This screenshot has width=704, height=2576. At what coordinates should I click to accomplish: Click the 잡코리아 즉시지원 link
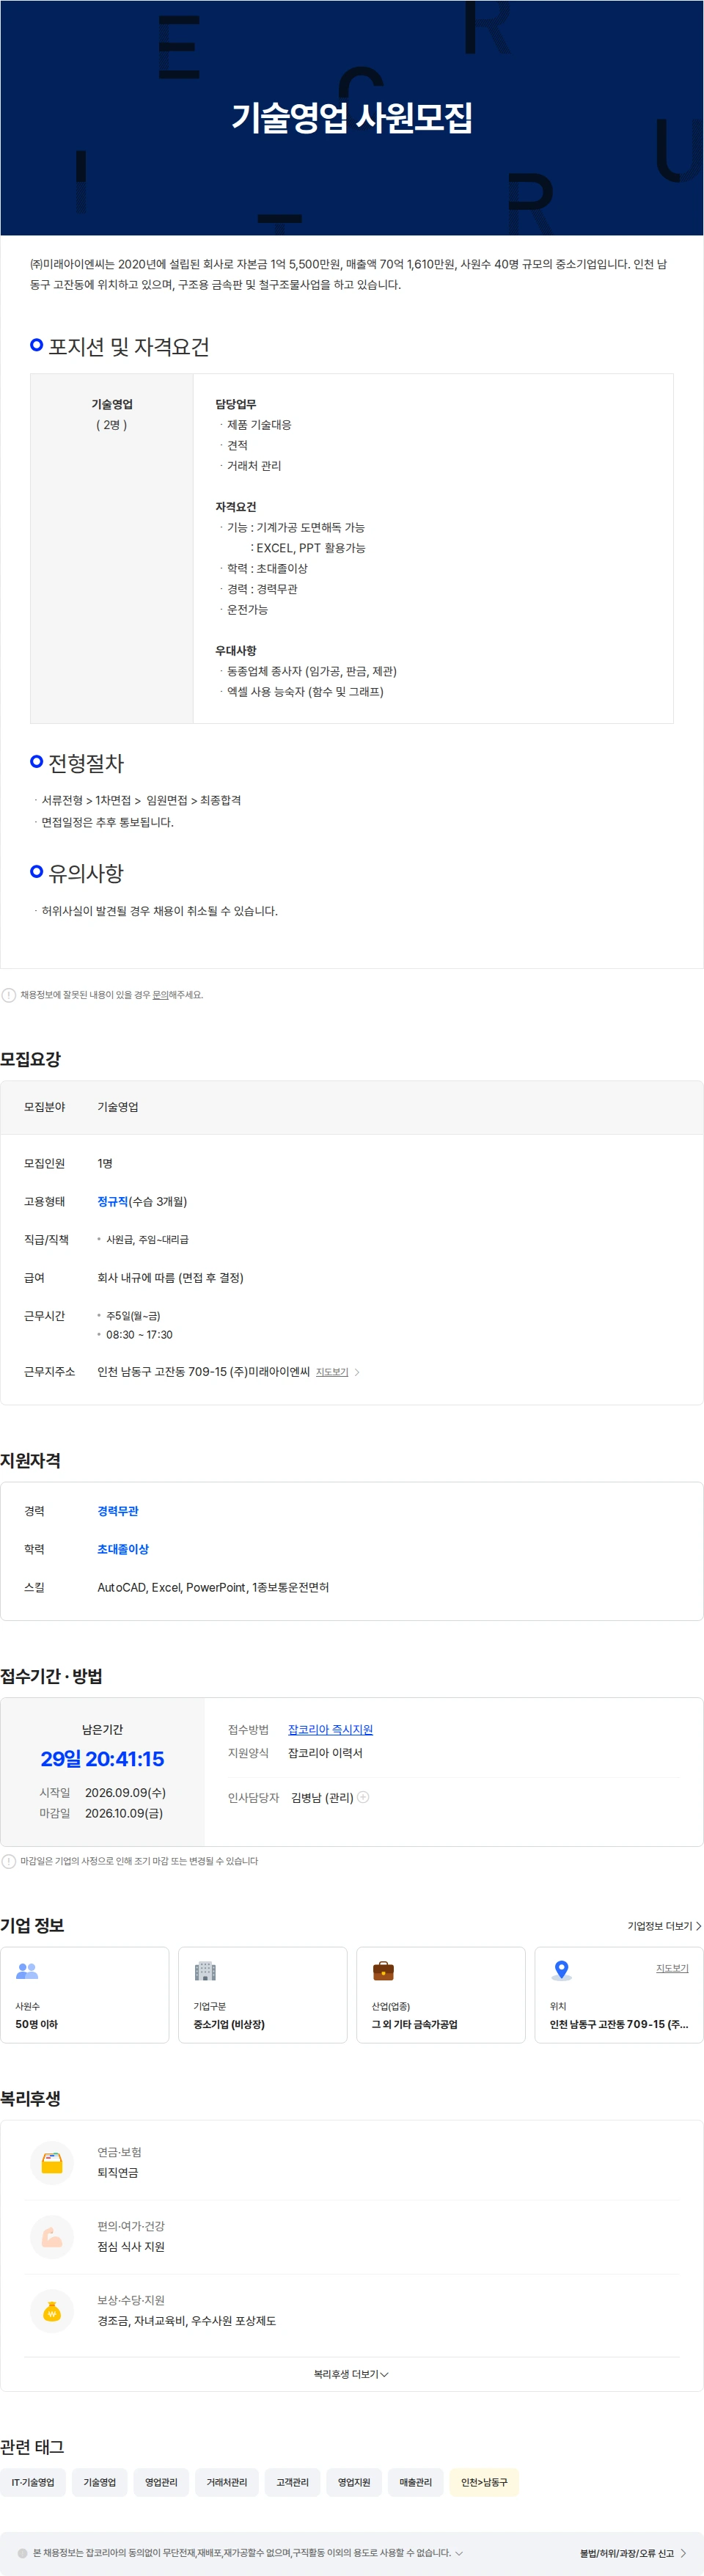click(330, 1729)
